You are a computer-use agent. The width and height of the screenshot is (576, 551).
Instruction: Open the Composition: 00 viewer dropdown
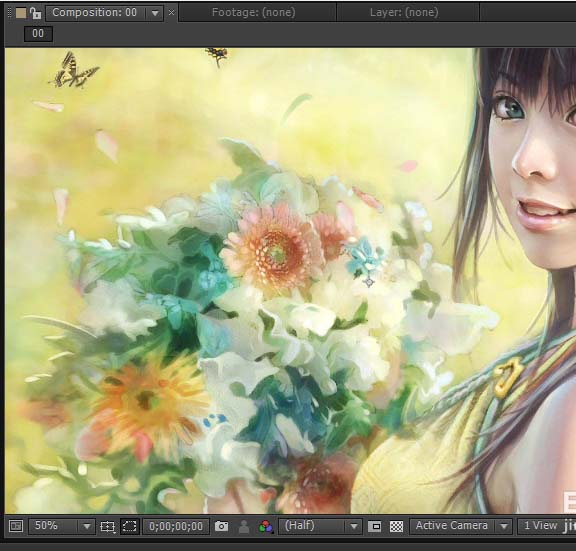click(155, 13)
